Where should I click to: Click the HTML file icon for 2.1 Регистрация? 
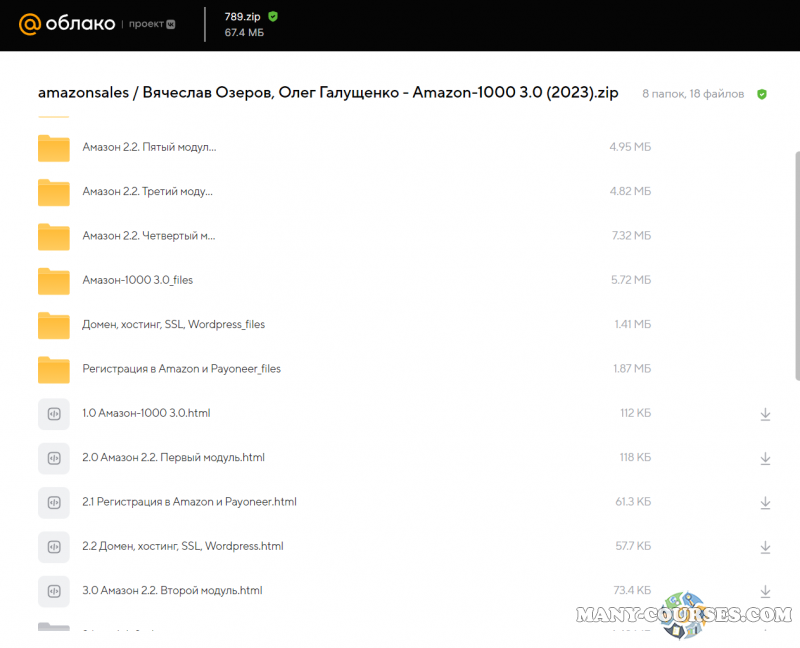54,502
